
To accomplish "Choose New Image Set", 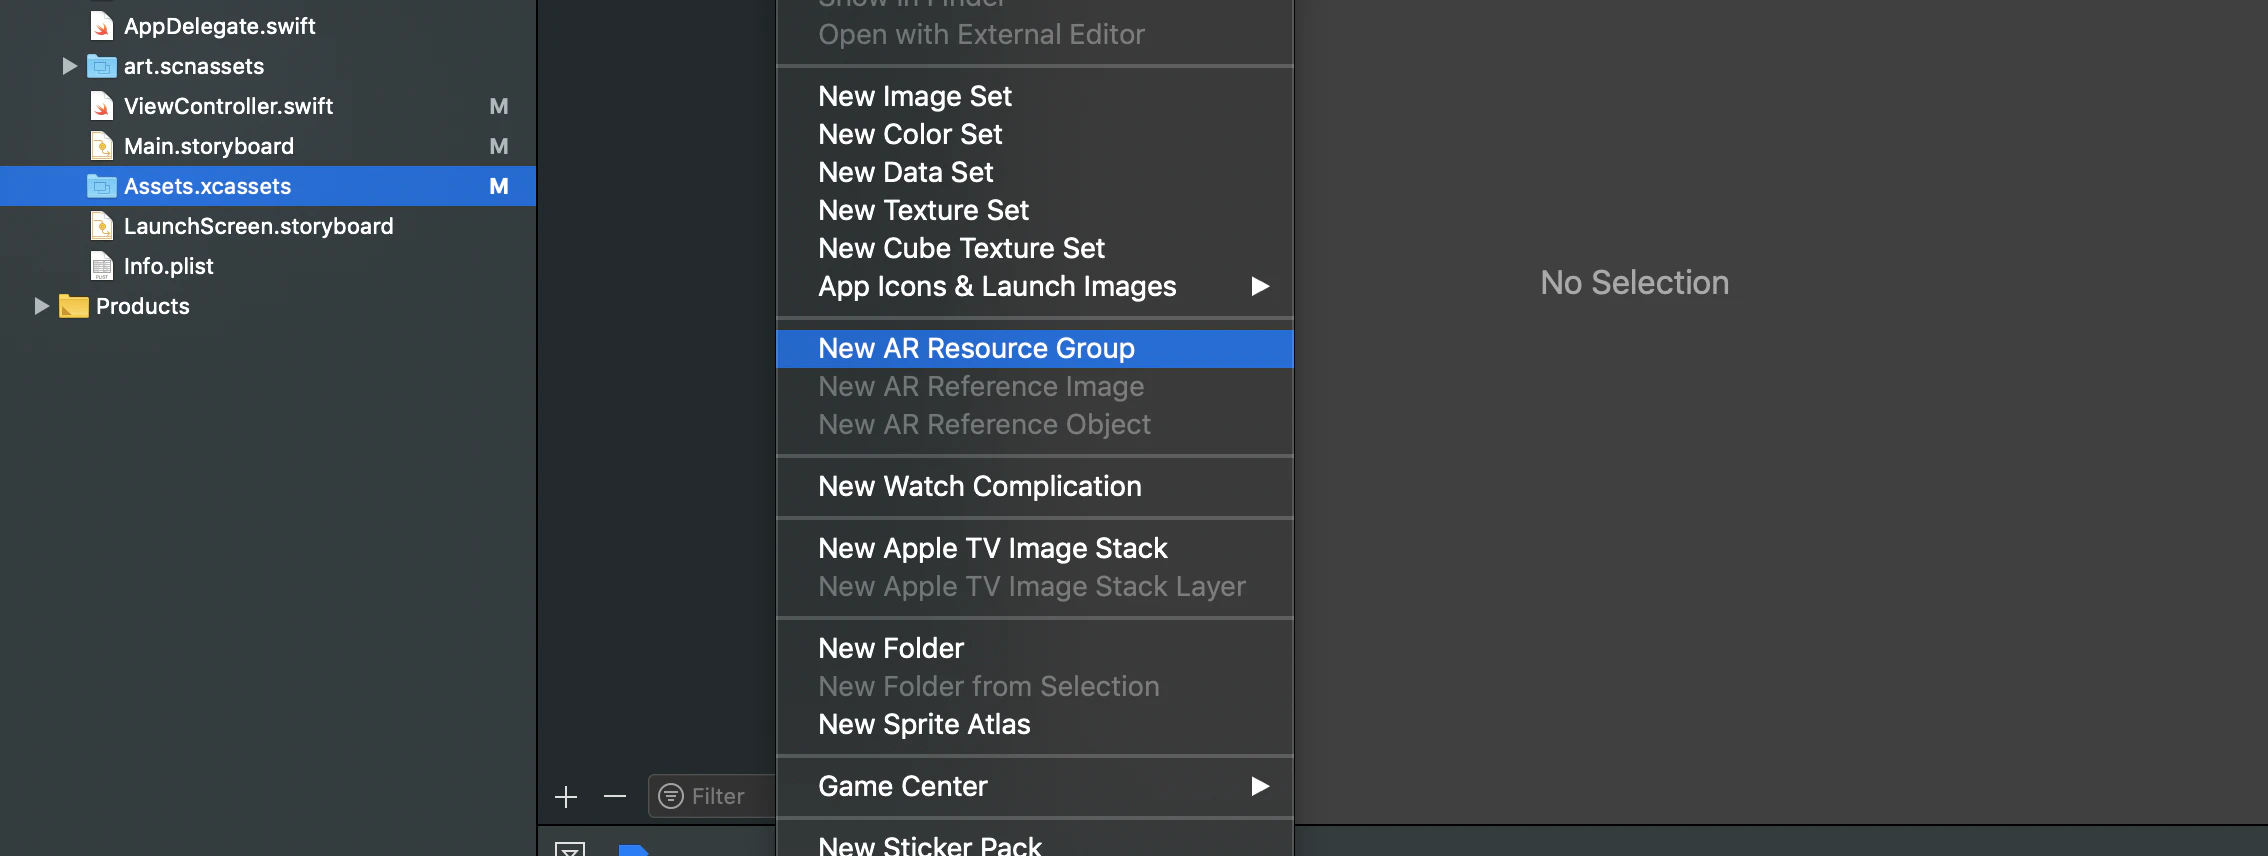I will (1034, 96).
